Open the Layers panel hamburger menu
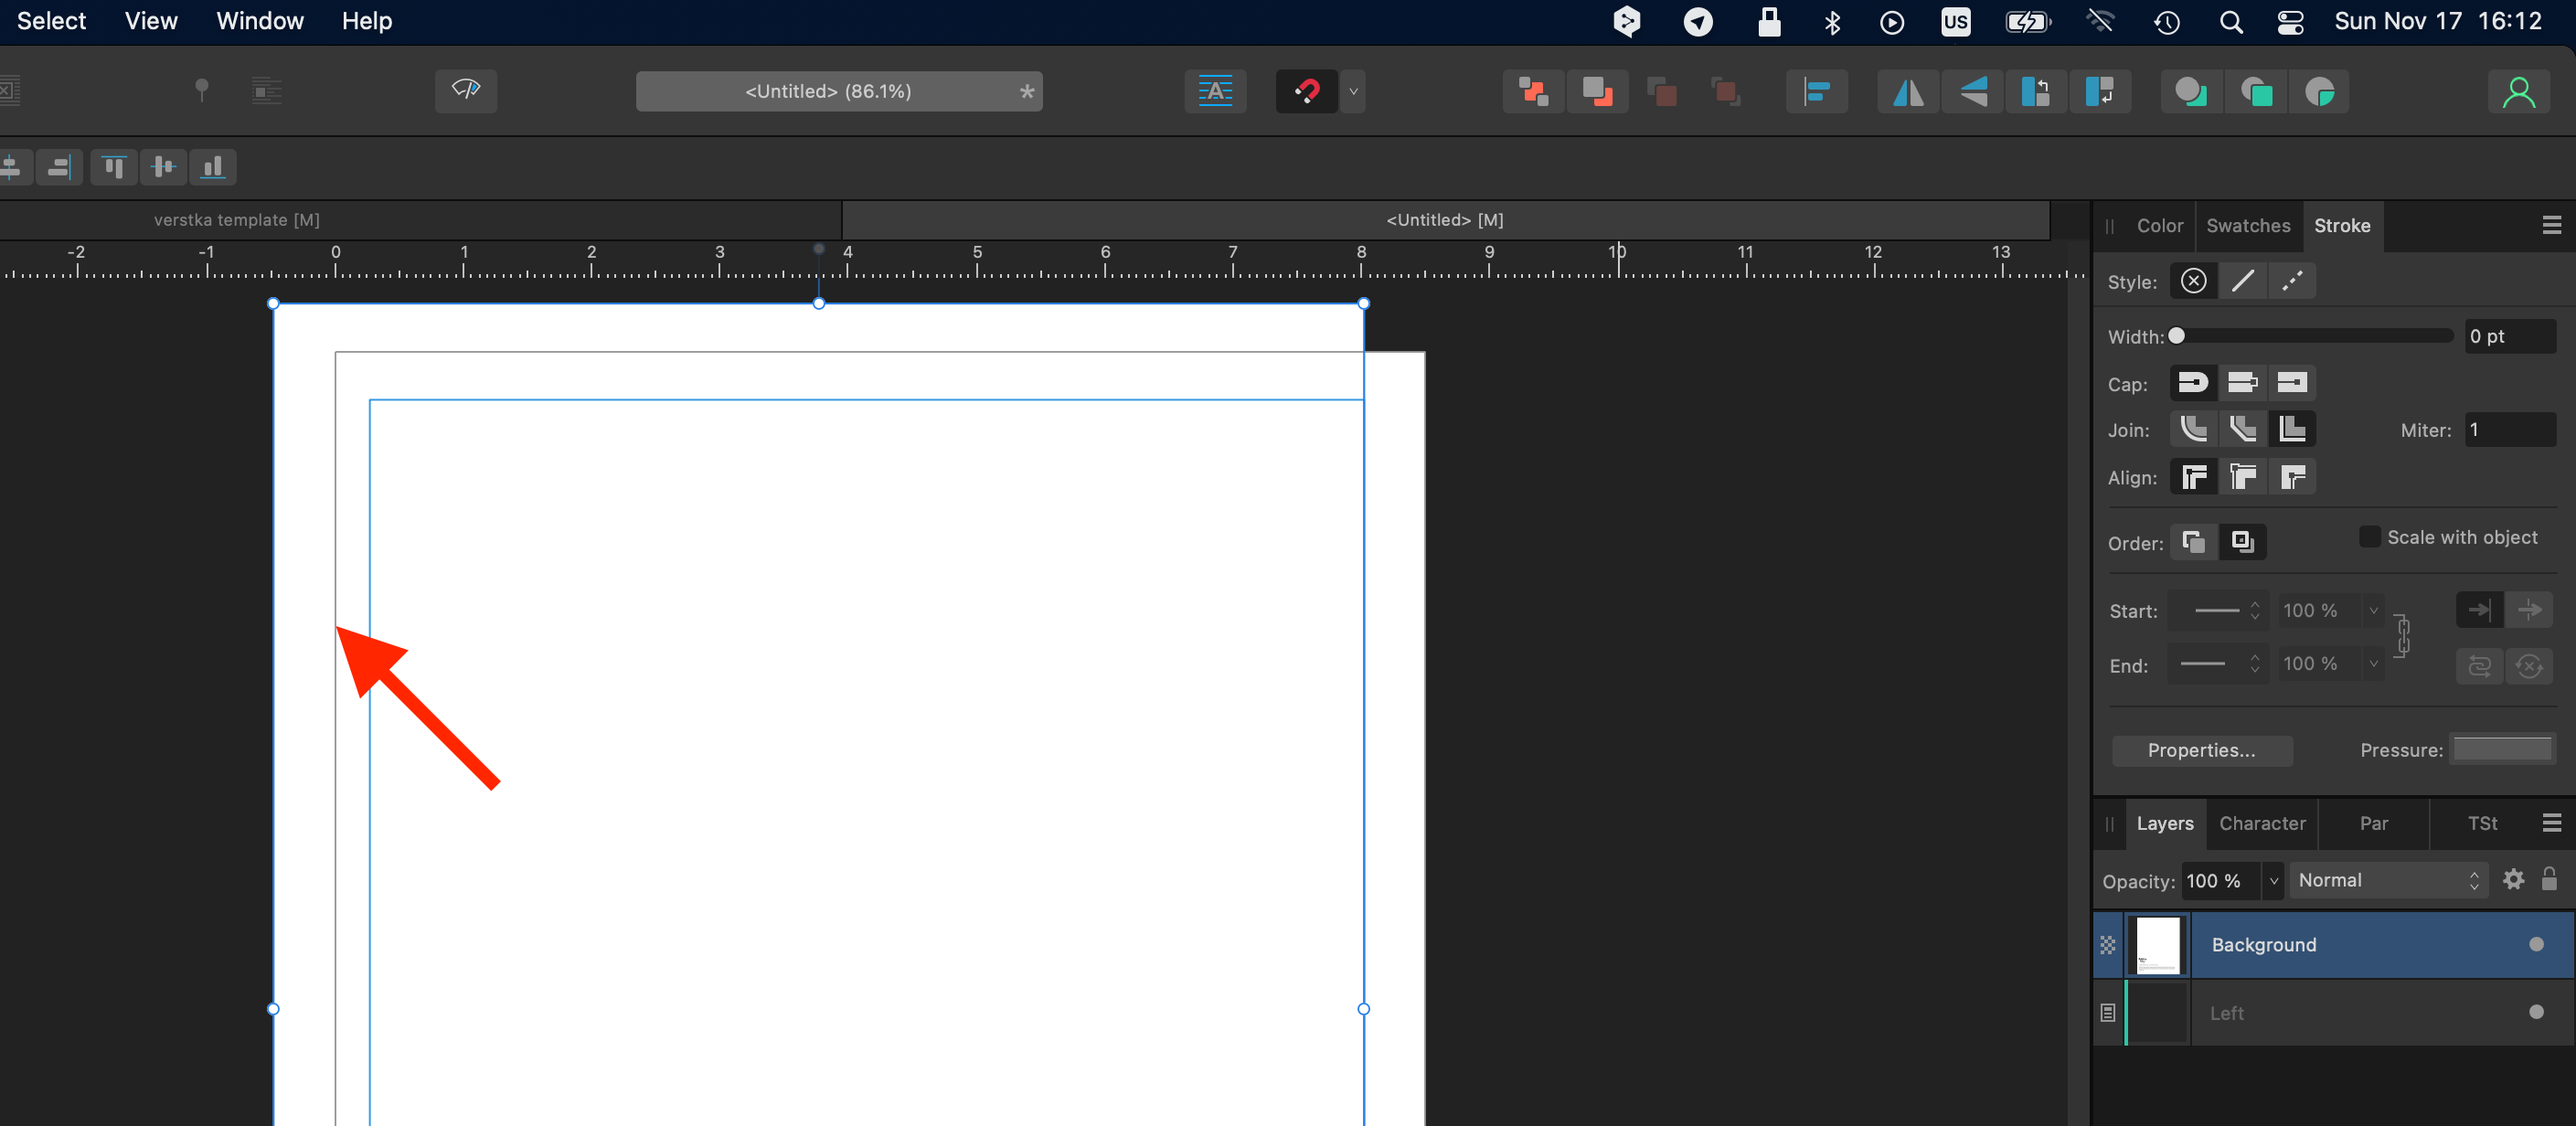The image size is (2576, 1126). tap(2551, 823)
